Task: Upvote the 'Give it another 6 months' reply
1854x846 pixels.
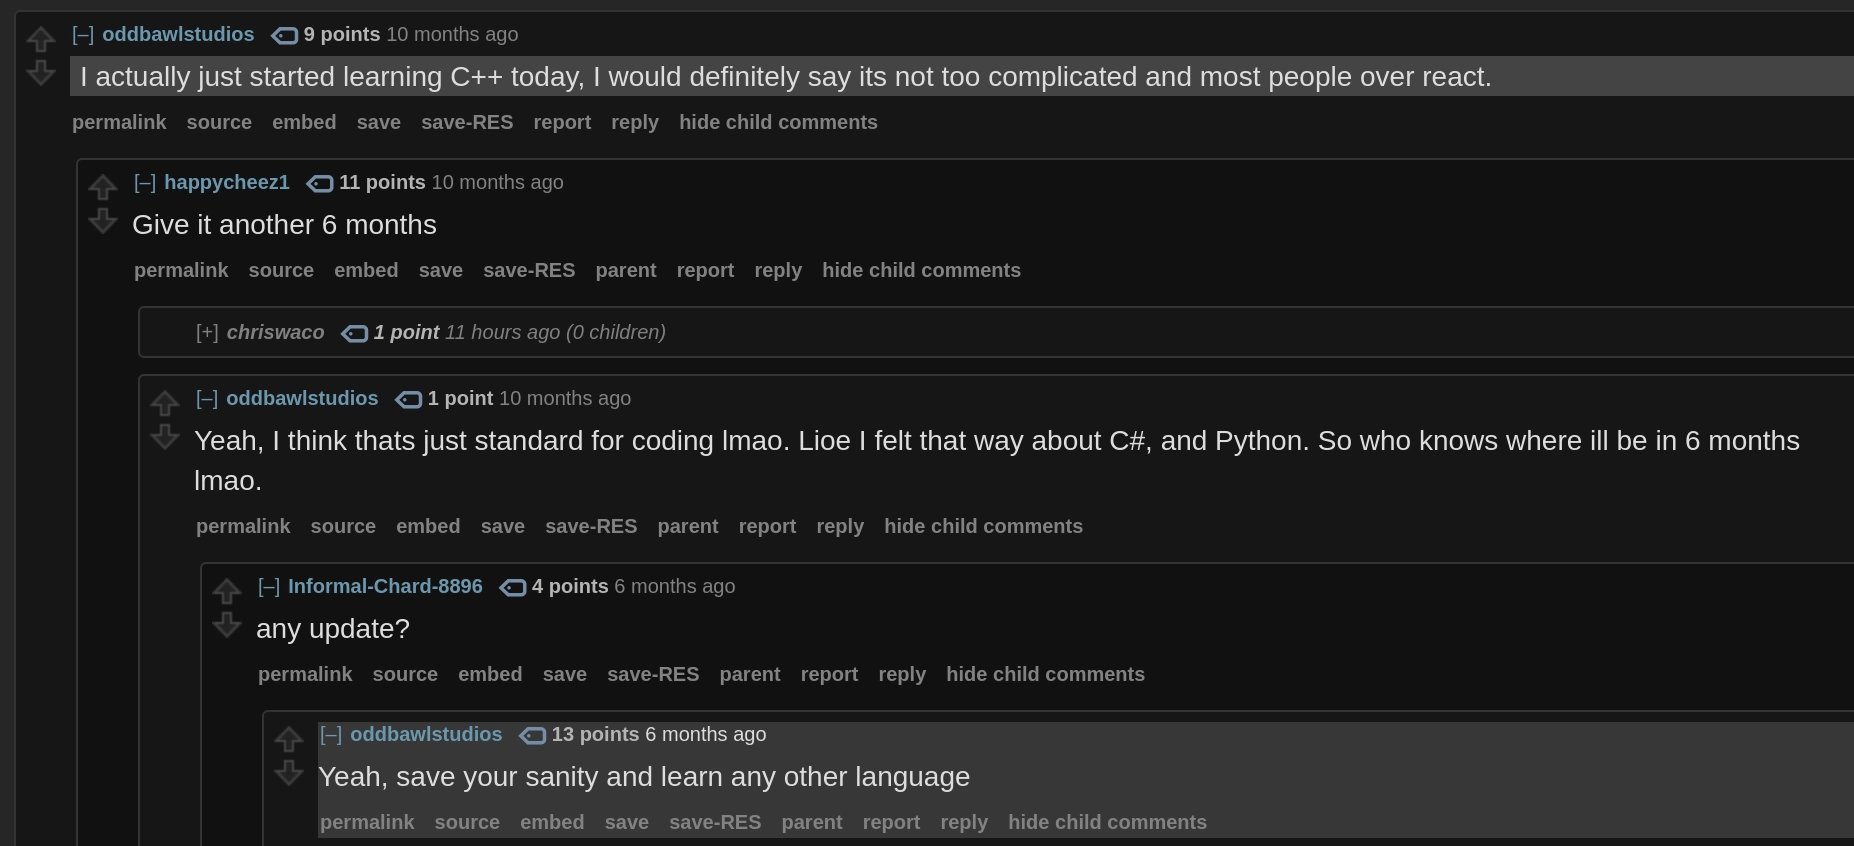Action: tap(103, 187)
